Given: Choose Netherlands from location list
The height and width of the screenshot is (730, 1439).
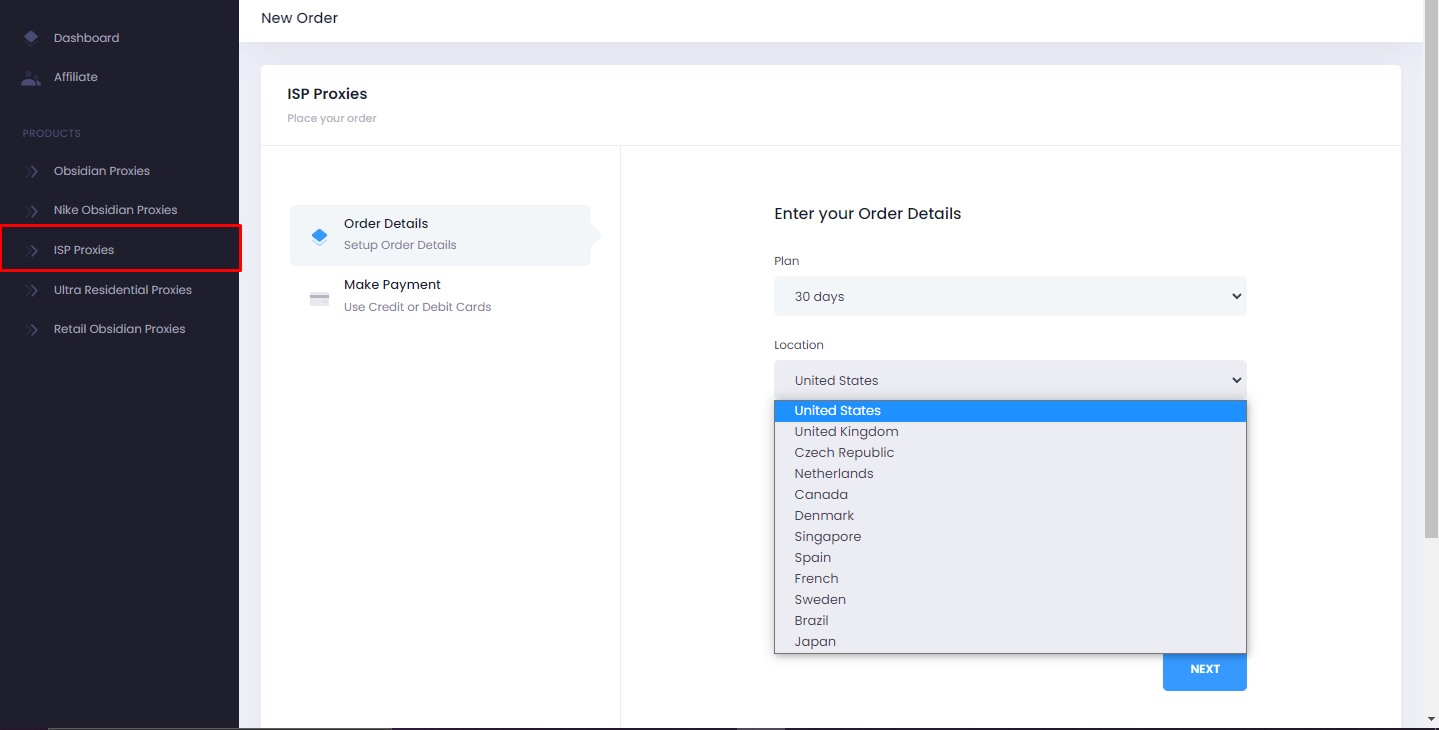Looking at the screenshot, I should [x=1010, y=474].
